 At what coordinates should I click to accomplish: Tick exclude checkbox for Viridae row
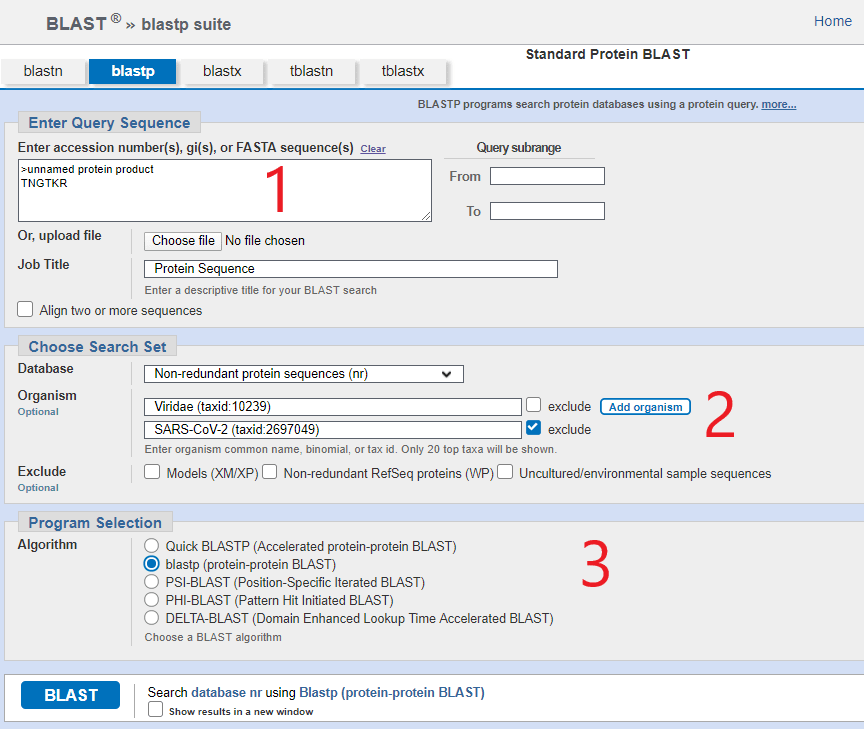(x=533, y=405)
